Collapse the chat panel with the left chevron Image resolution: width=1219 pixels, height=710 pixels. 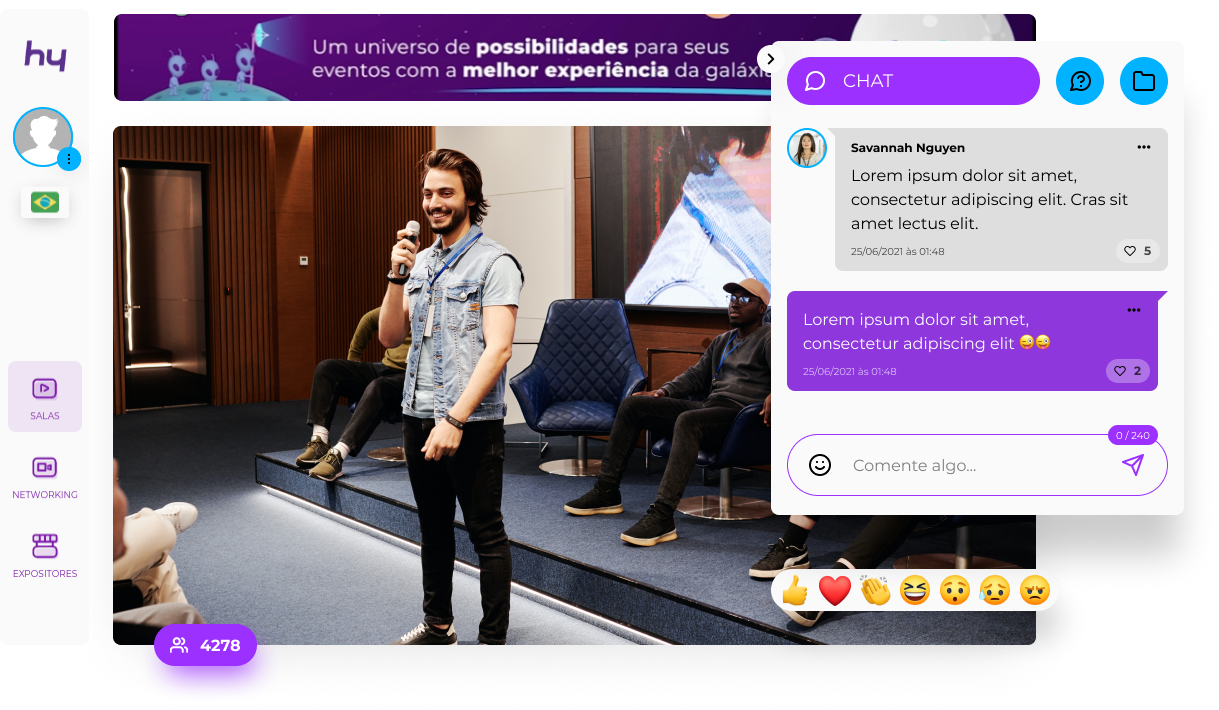(x=770, y=59)
